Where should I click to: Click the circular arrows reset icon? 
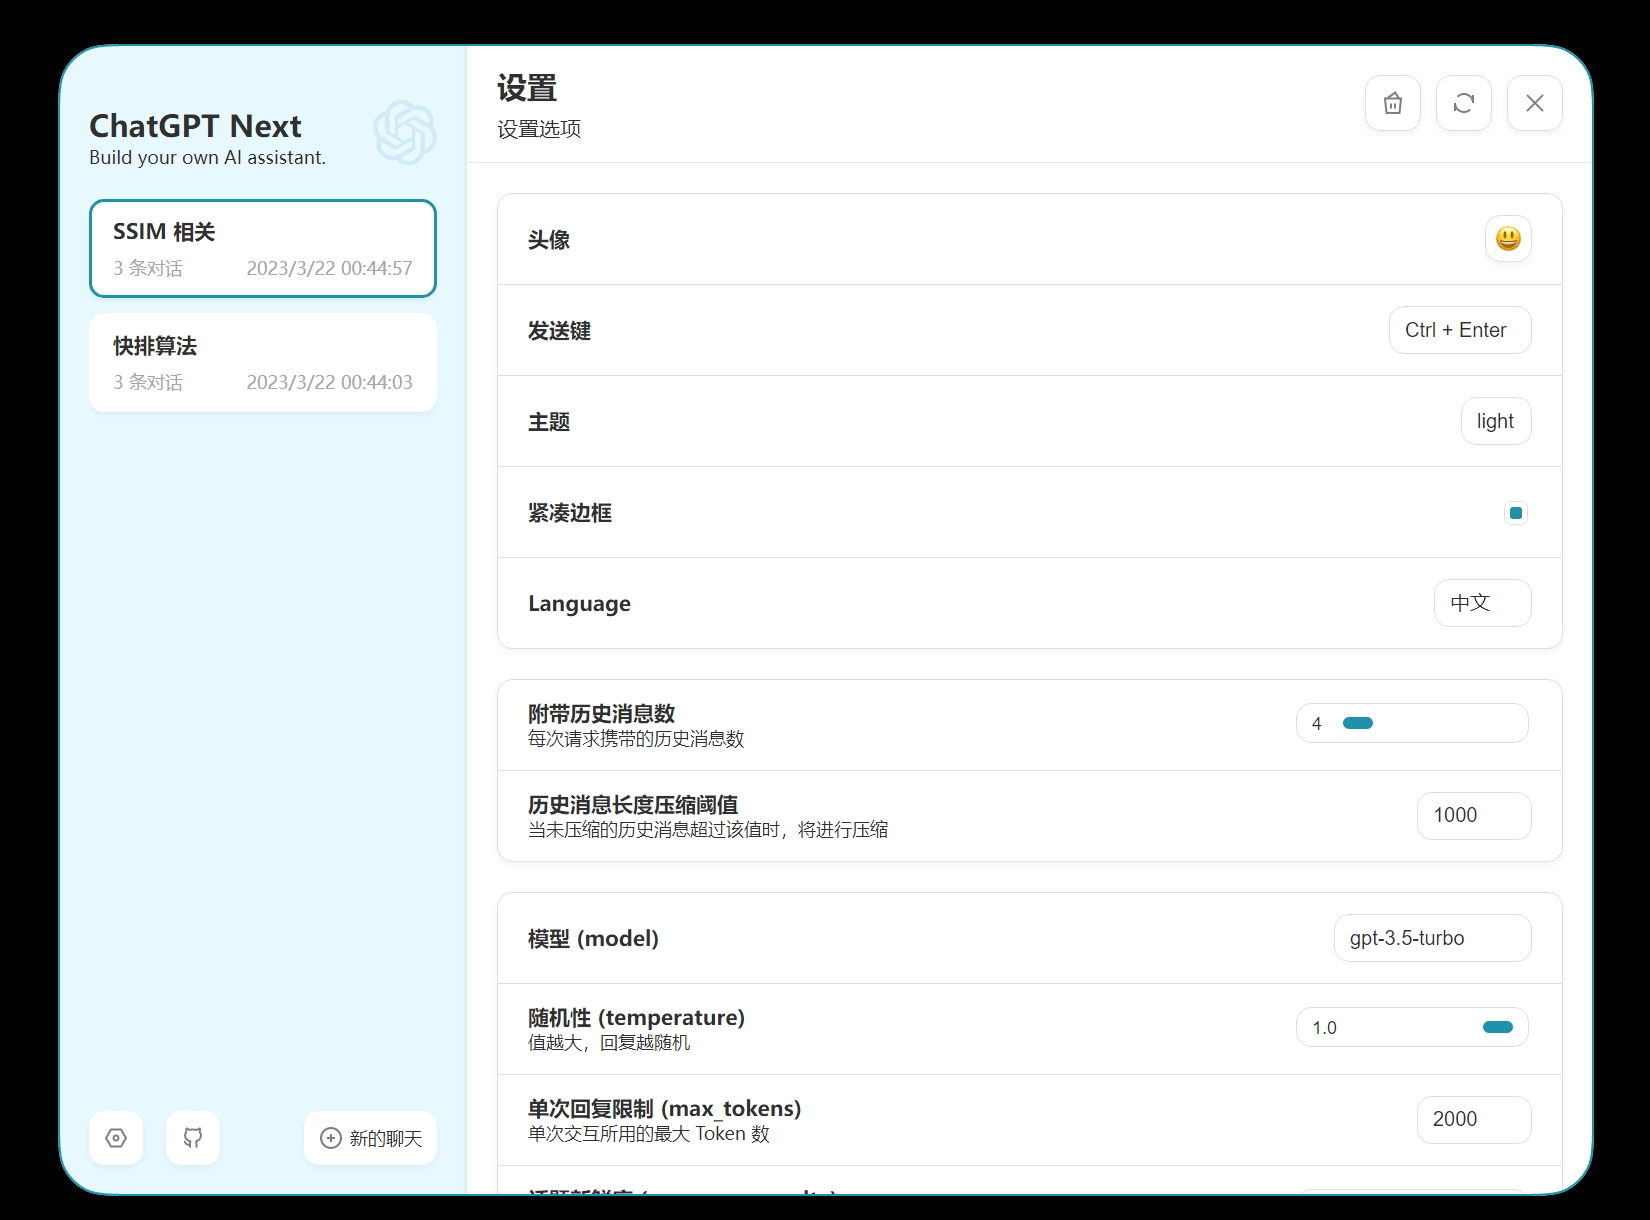click(x=1463, y=103)
